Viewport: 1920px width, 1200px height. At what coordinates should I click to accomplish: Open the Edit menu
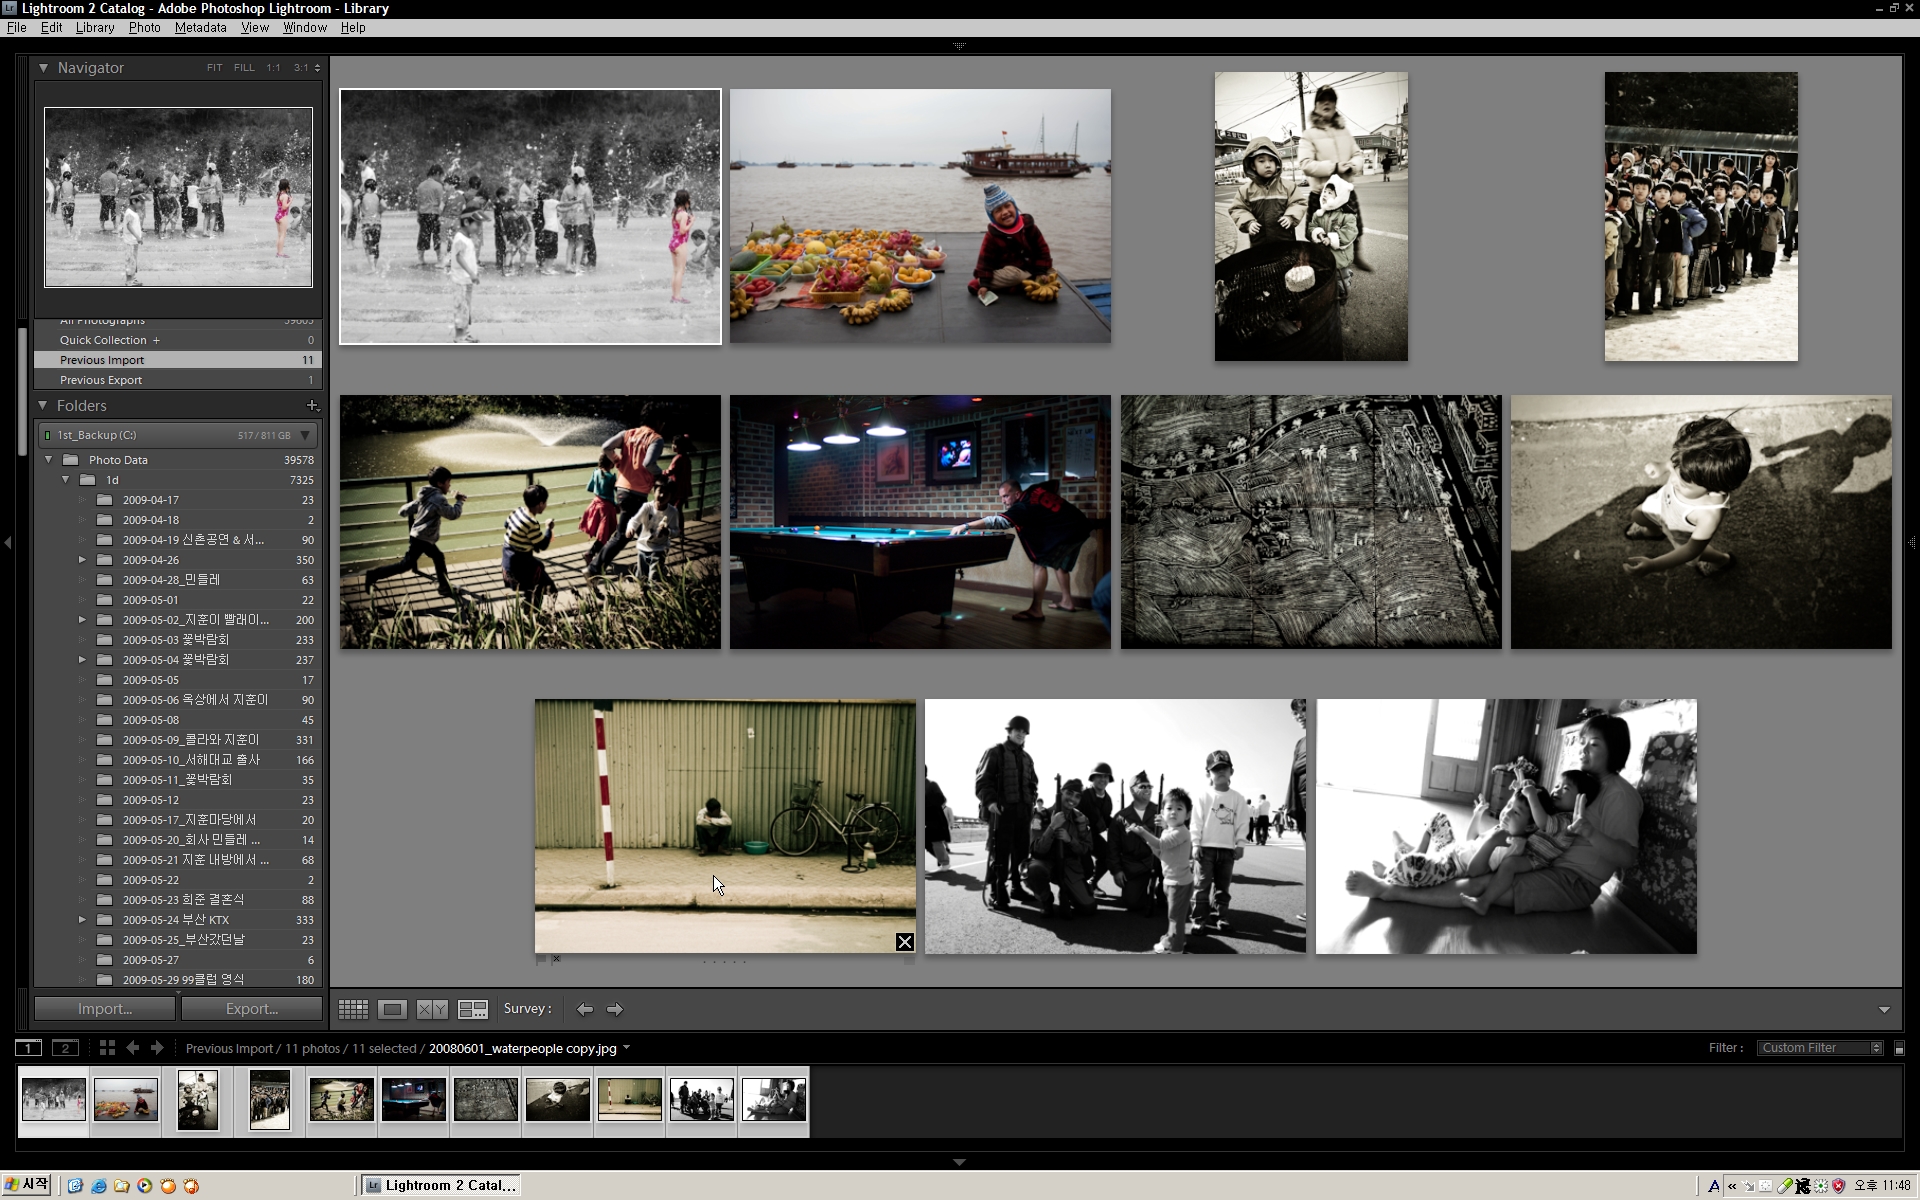coord(51,28)
